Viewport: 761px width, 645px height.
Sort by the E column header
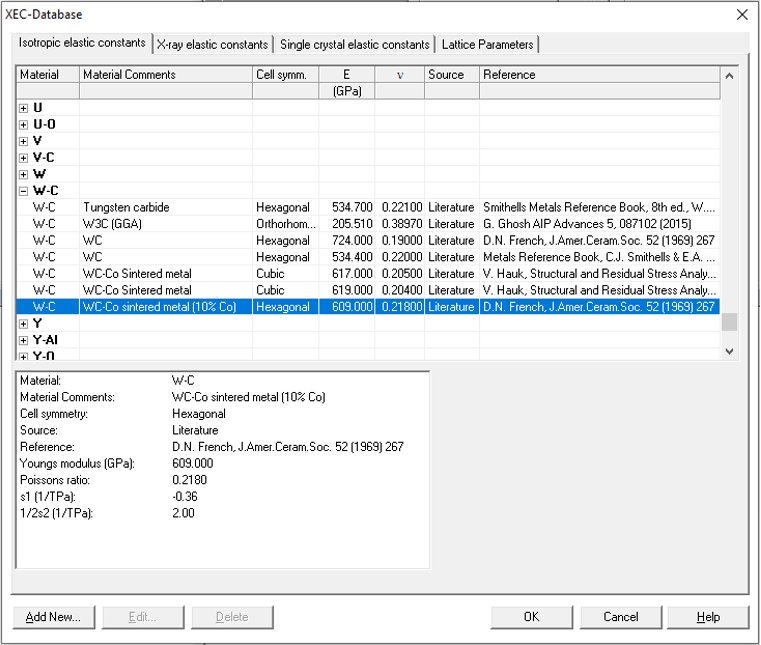[346, 74]
